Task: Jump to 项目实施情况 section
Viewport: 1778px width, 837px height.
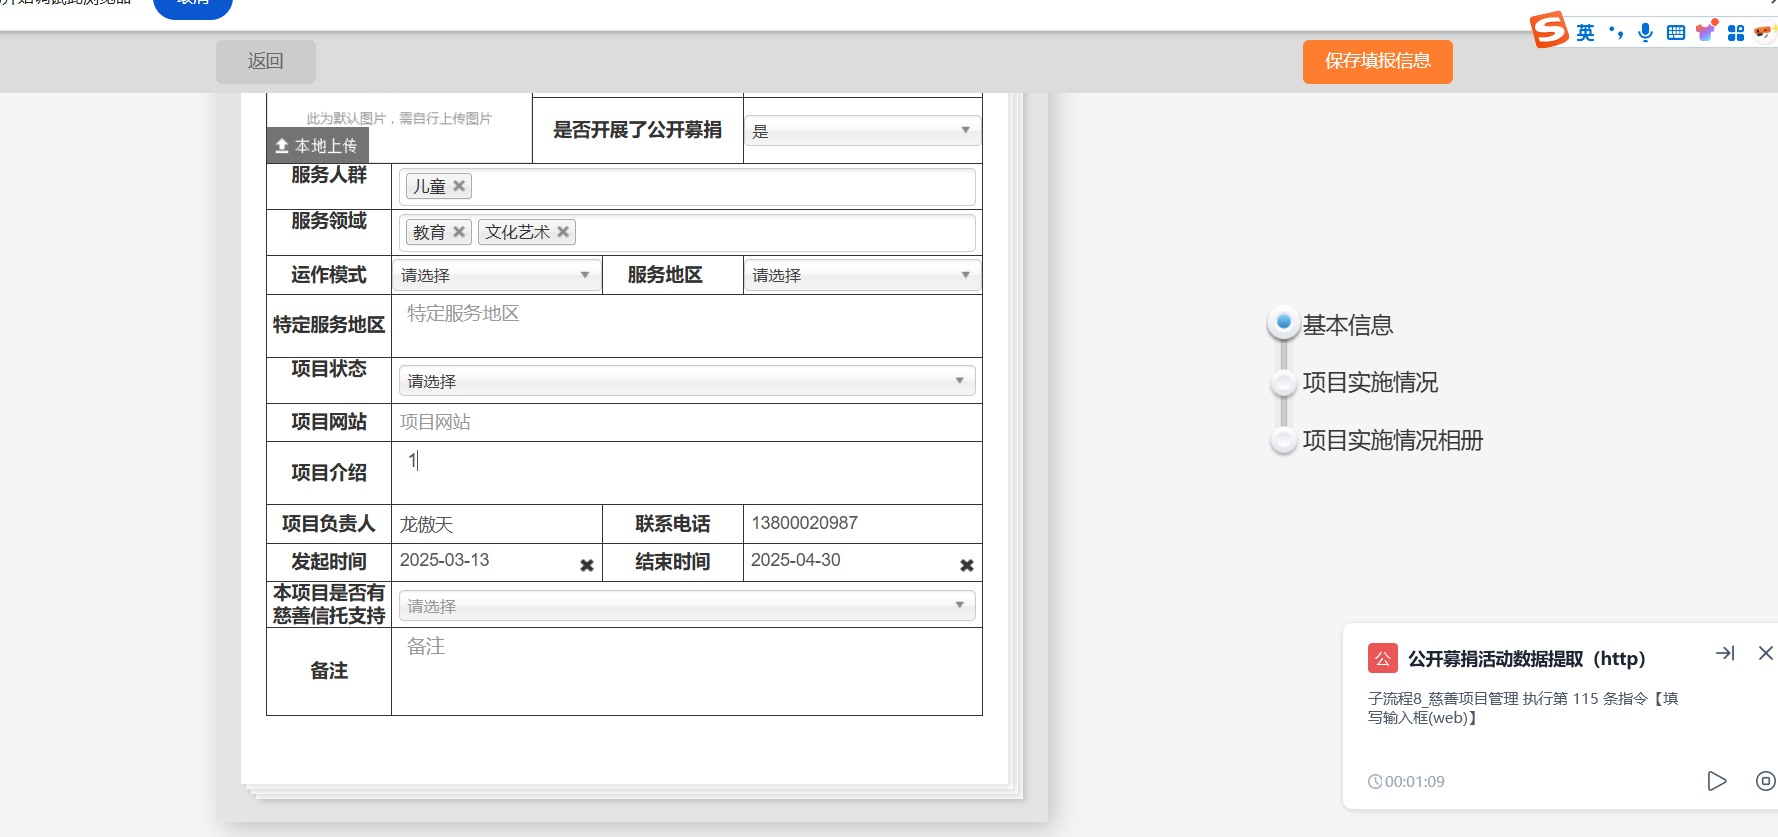Action: coord(1369,382)
